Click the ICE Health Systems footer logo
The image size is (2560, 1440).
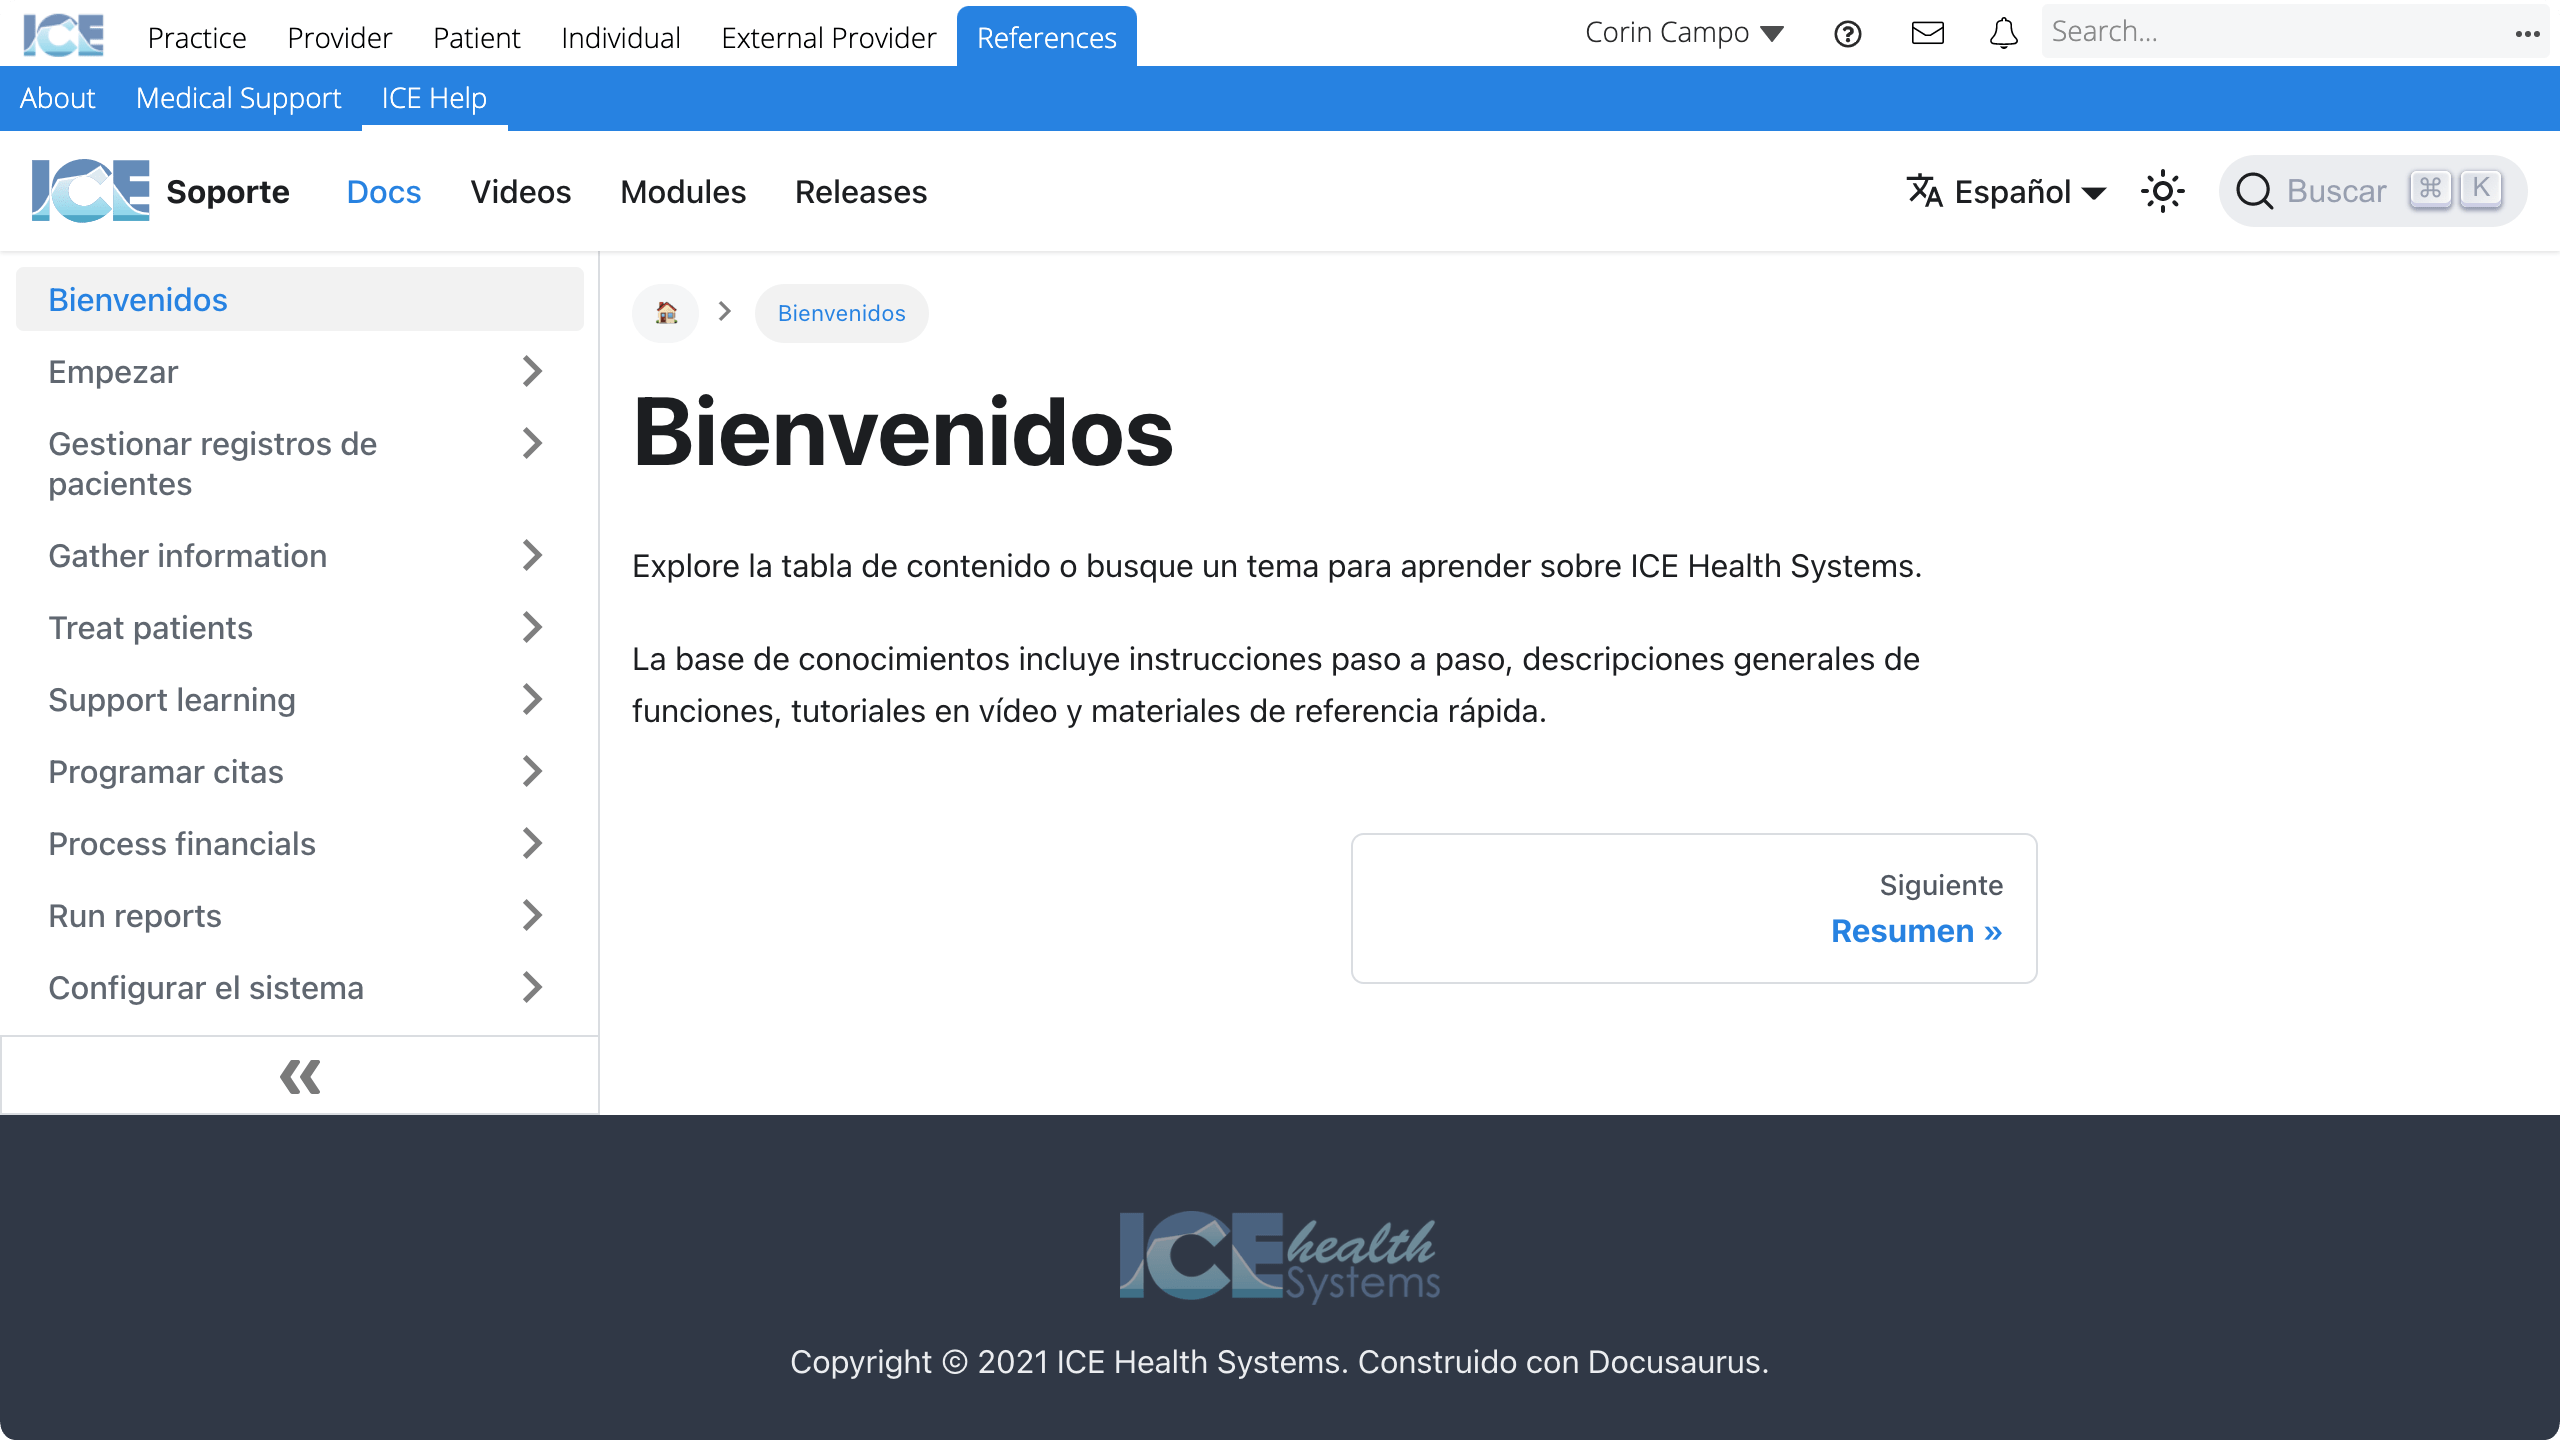tap(1280, 1256)
